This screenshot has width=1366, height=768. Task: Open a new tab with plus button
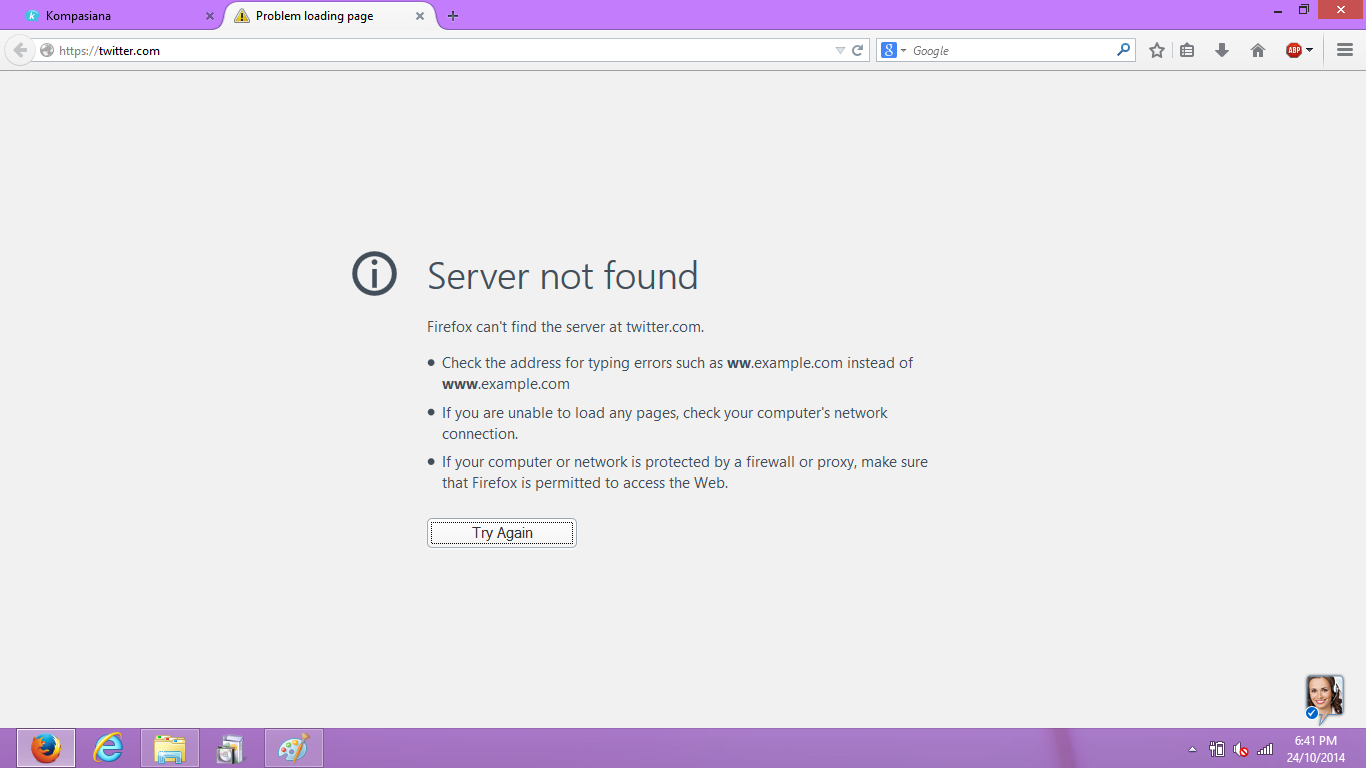tap(453, 16)
